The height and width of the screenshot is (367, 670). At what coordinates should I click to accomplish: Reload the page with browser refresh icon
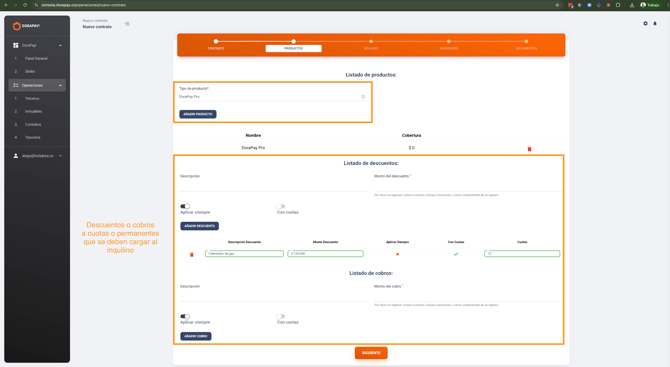coord(25,5)
